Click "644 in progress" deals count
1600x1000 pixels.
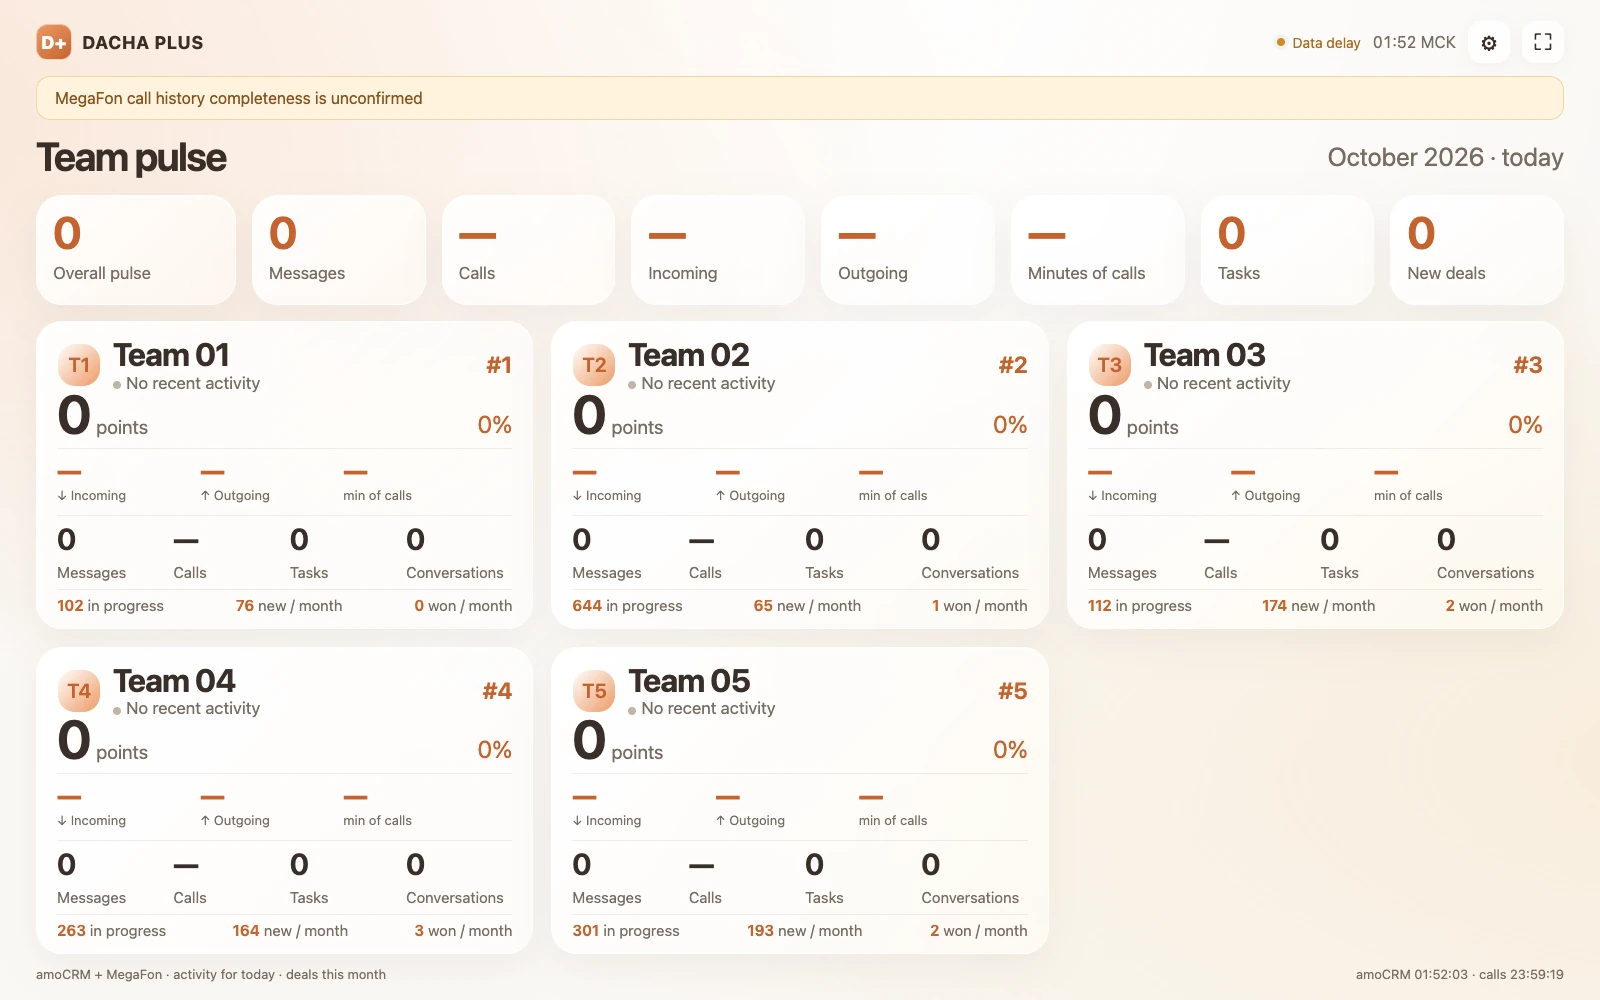(x=627, y=606)
